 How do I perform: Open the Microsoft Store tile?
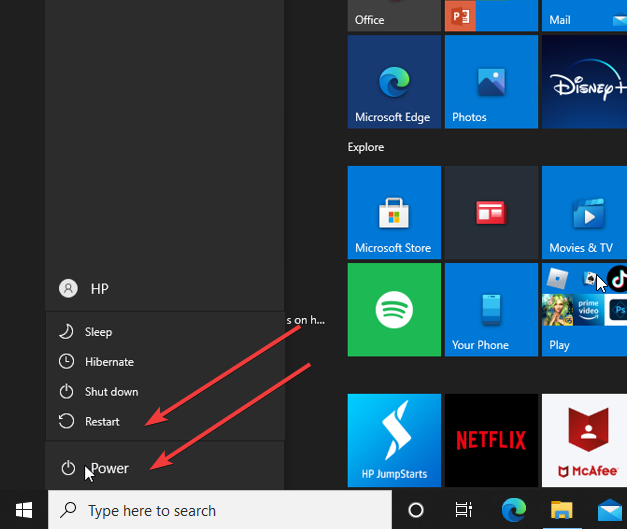pos(394,212)
